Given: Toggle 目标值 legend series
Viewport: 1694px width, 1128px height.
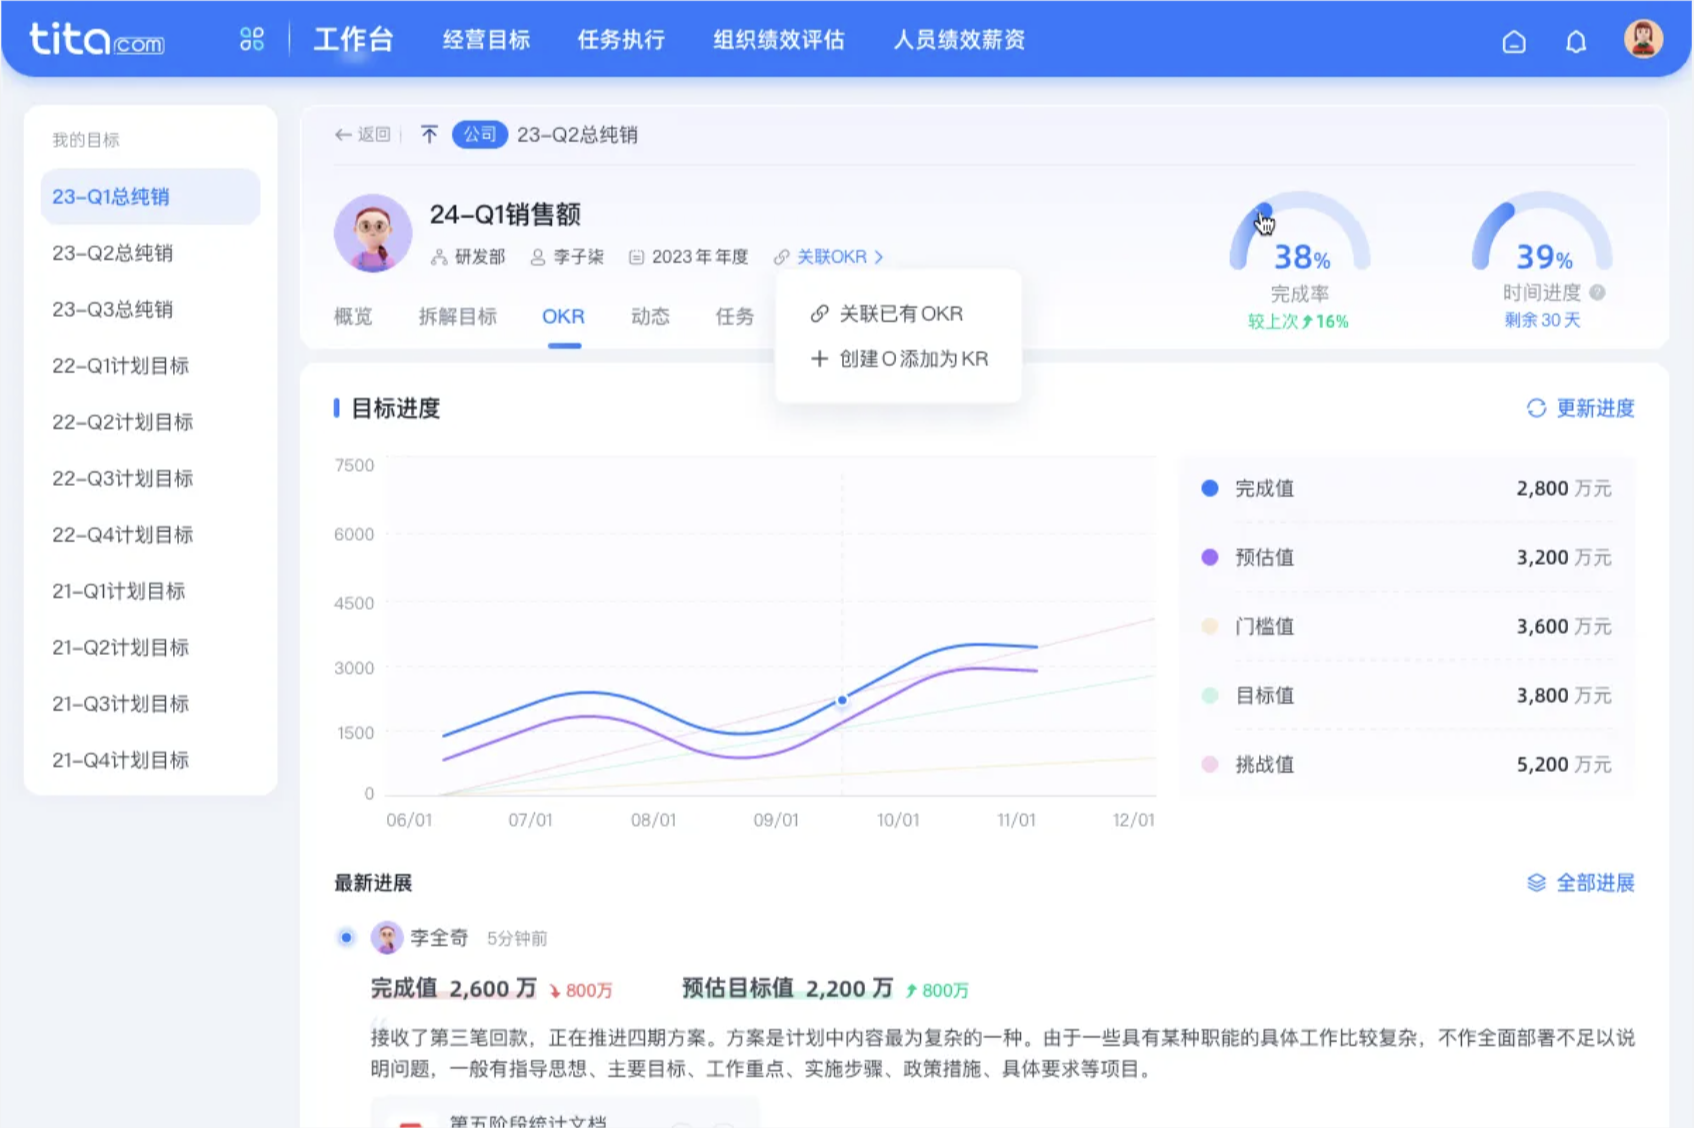Looking at the screenshot, I should click(x=1210, y=695).
